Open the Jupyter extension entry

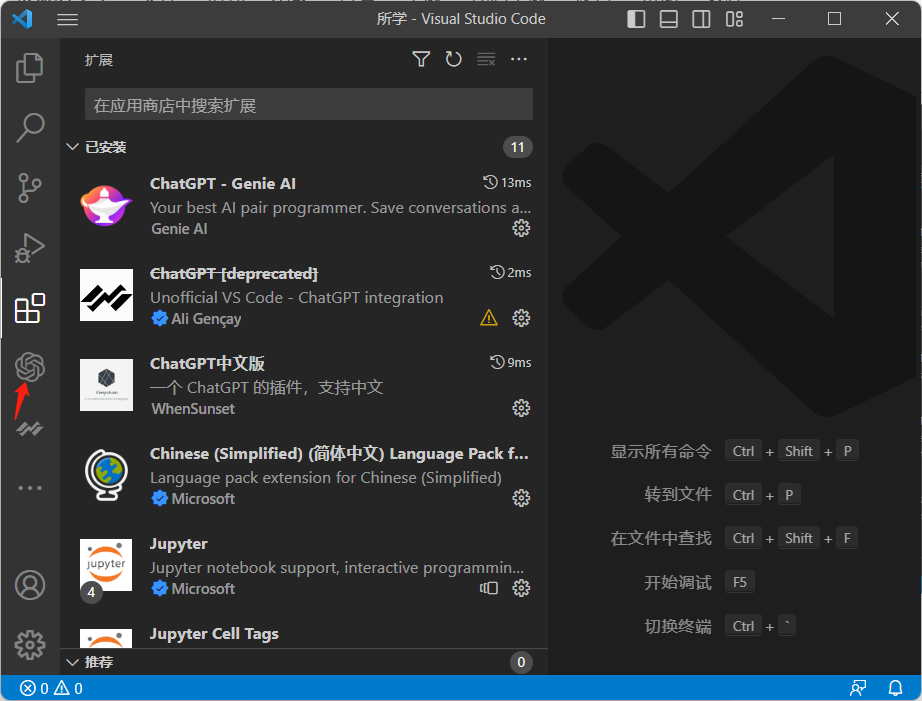[x=304, y=566]
